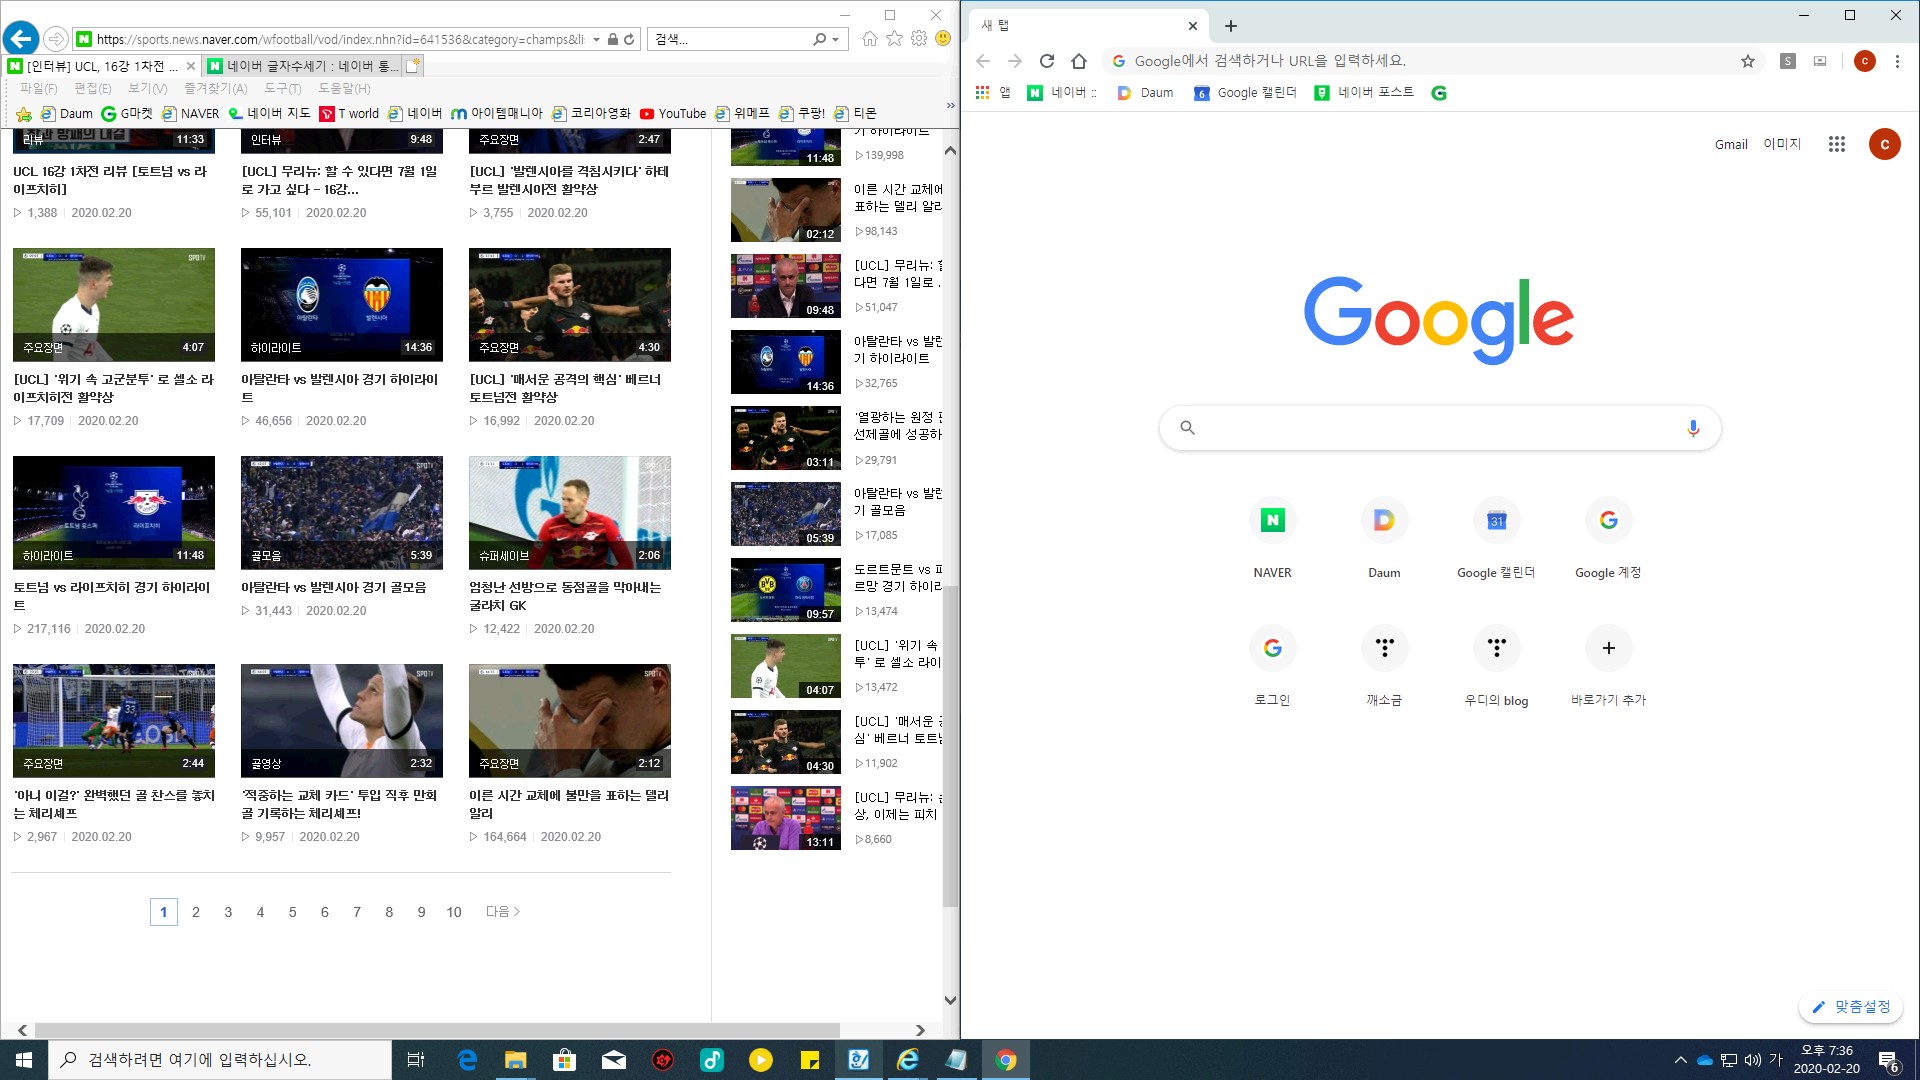This screenshot has height=1080, width=1920.
Task: Open the 도구(T) menu in IE
Action: [282, 88]
